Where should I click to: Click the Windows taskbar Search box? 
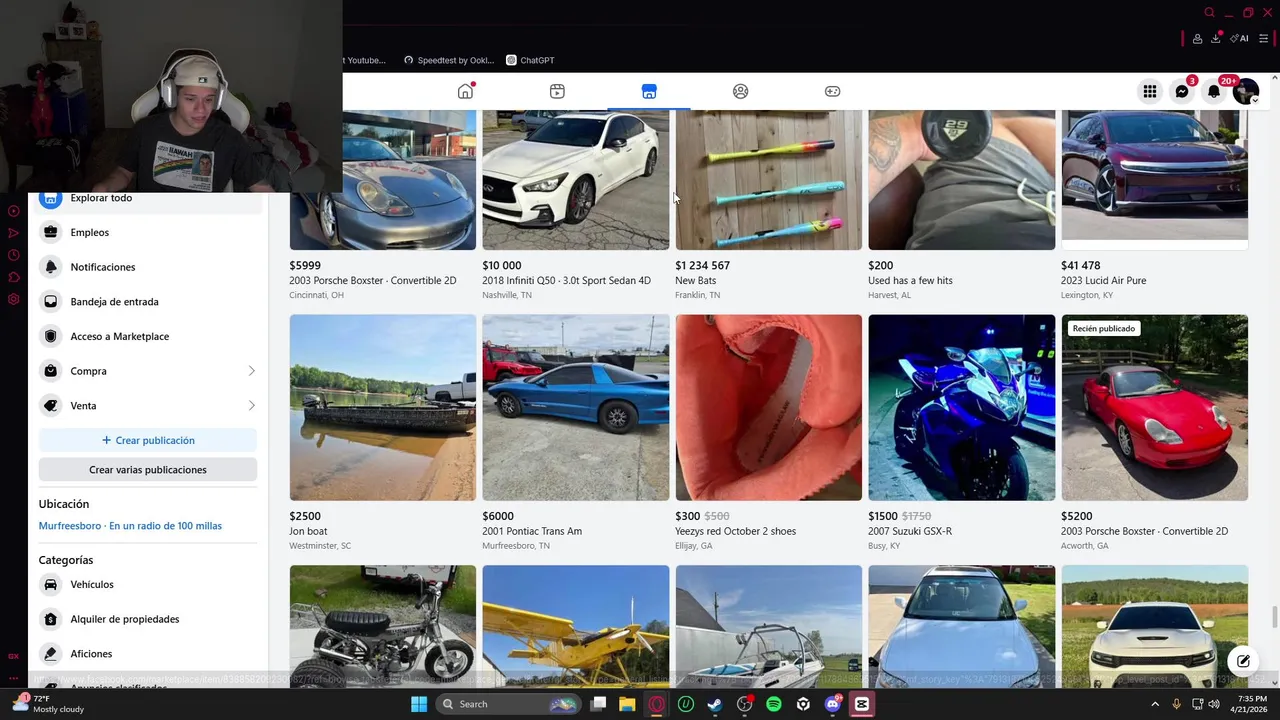click(509, 704)
